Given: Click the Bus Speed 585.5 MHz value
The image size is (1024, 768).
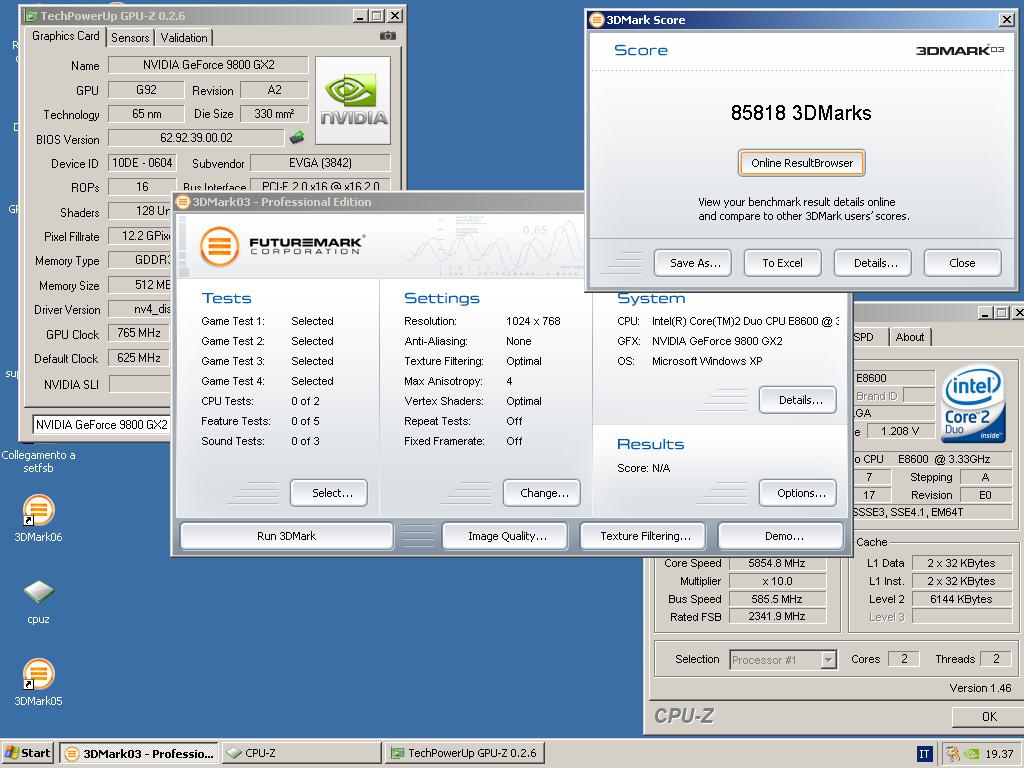Looking at the screenshot, I should (x=776, y=599).
